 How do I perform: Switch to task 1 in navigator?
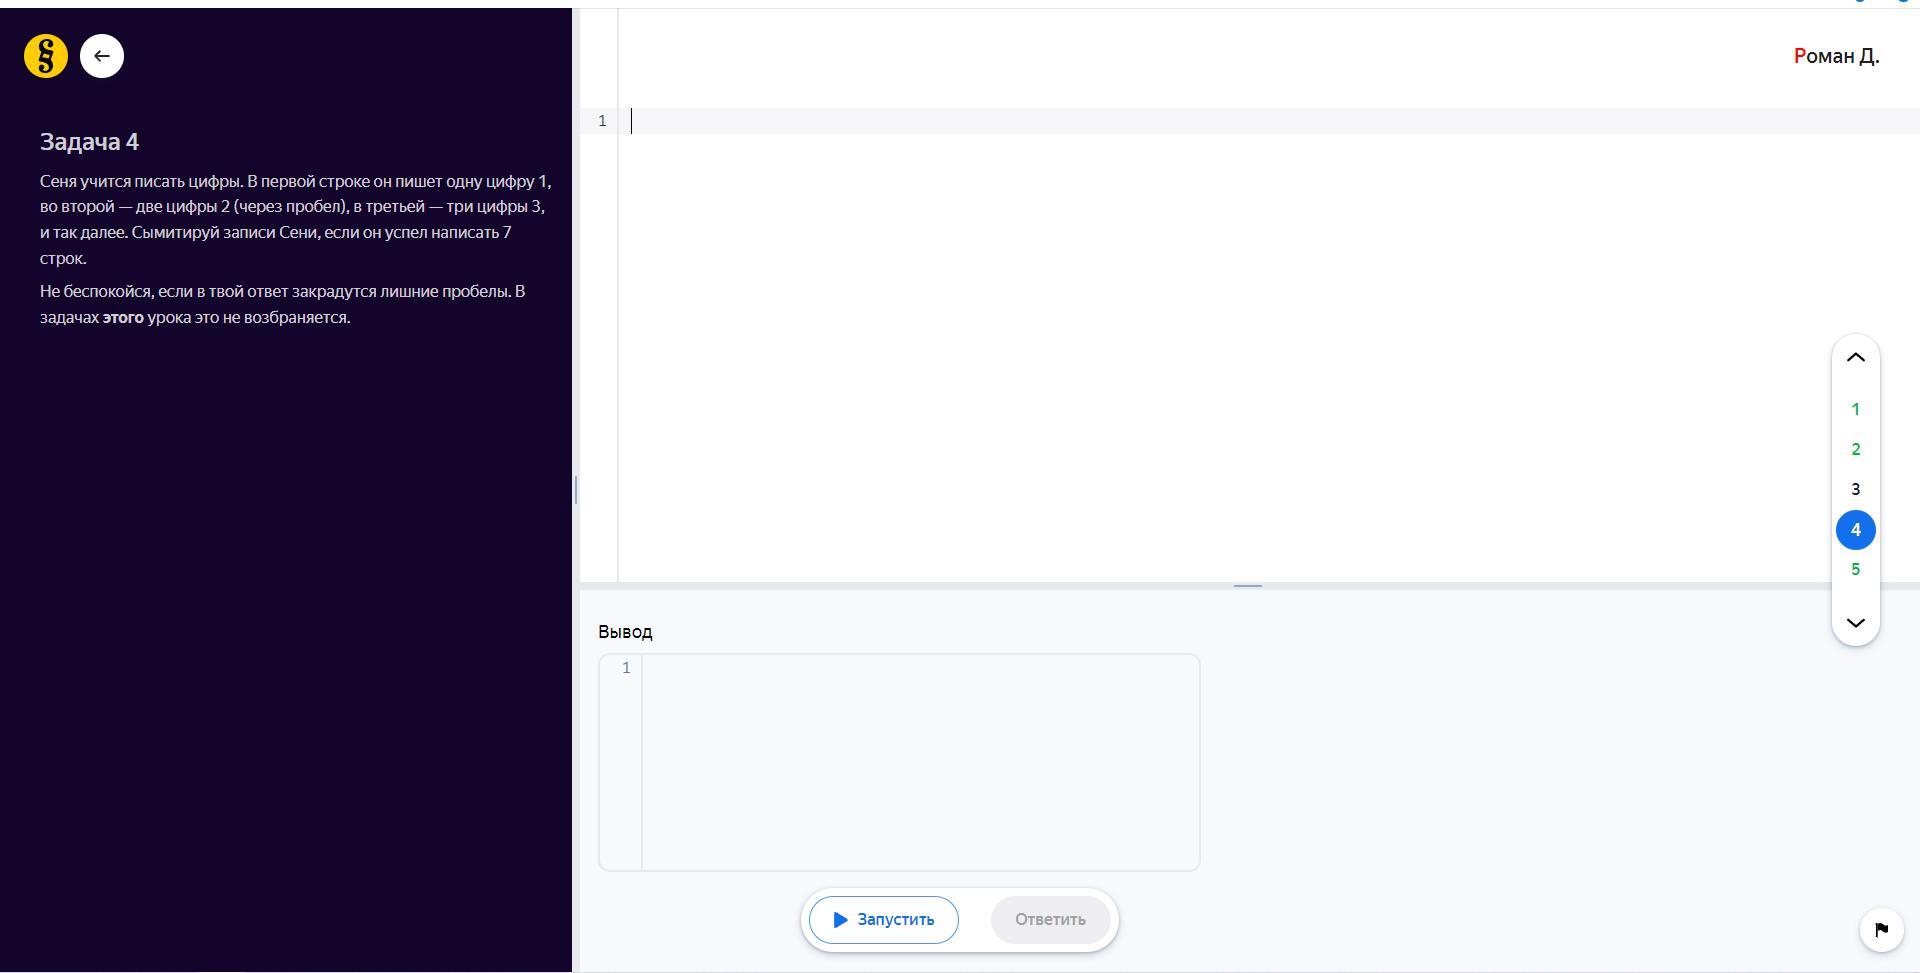(x=1855, y=409)
